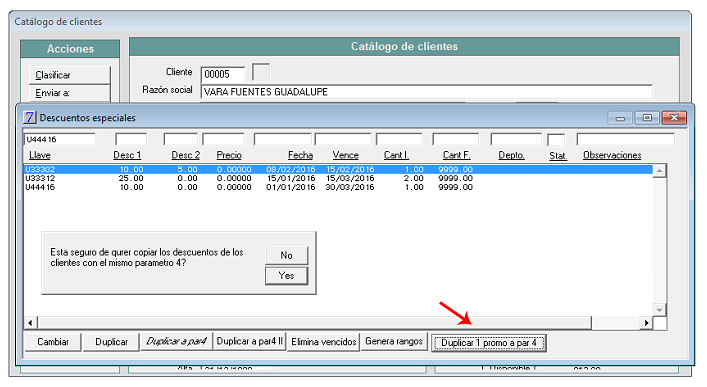Click the Precio column header
707x387 pixels.
pos(229,155)
